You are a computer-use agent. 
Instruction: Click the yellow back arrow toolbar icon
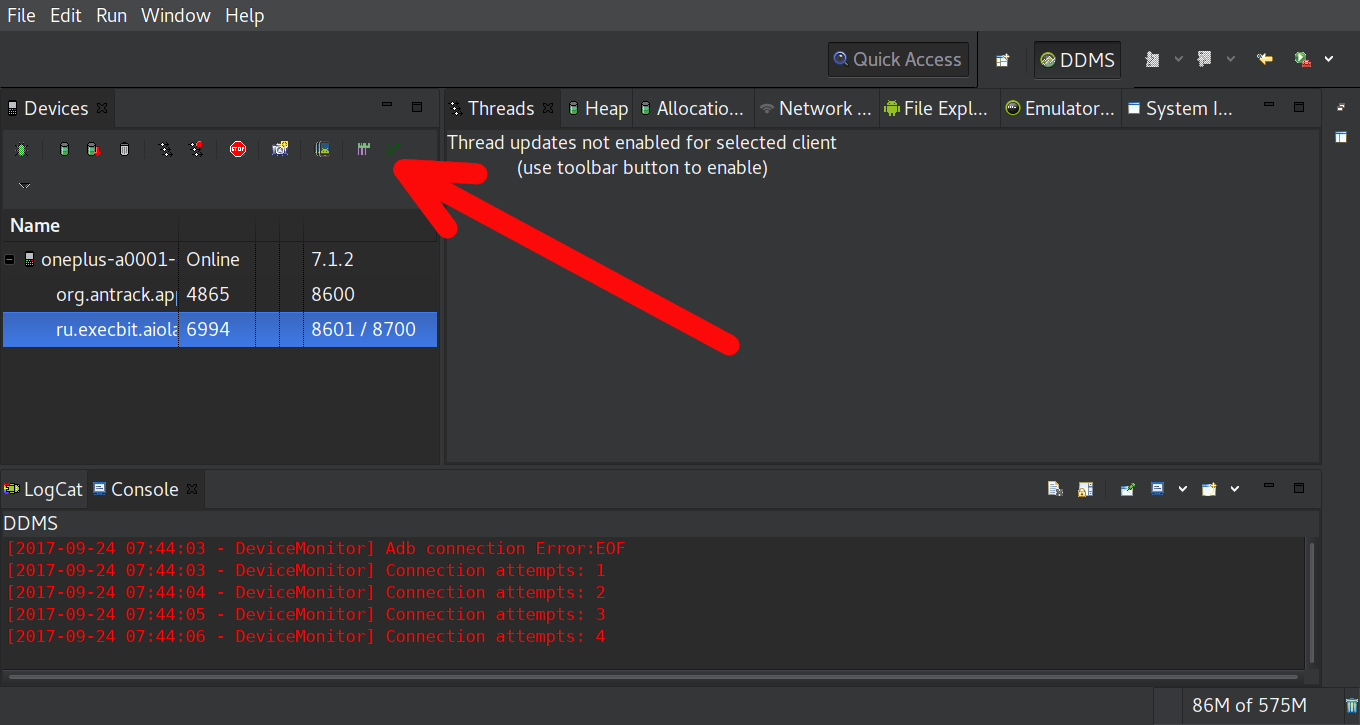[1265, 60]
